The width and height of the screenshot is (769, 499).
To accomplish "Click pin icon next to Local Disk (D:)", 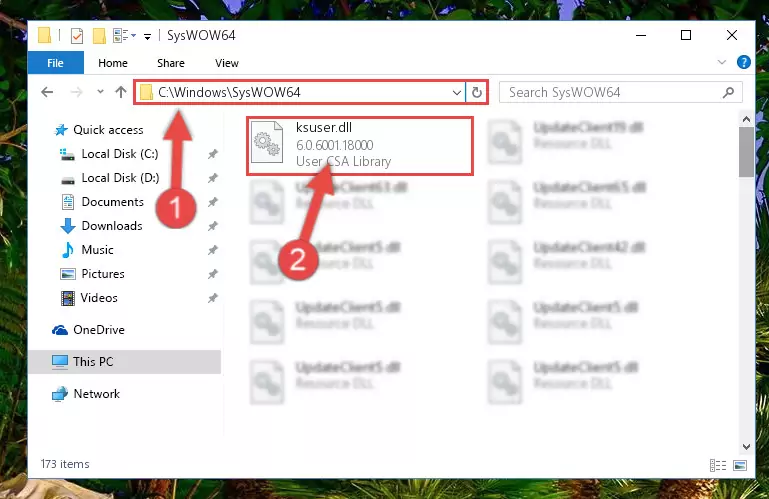I will [212, 178].
